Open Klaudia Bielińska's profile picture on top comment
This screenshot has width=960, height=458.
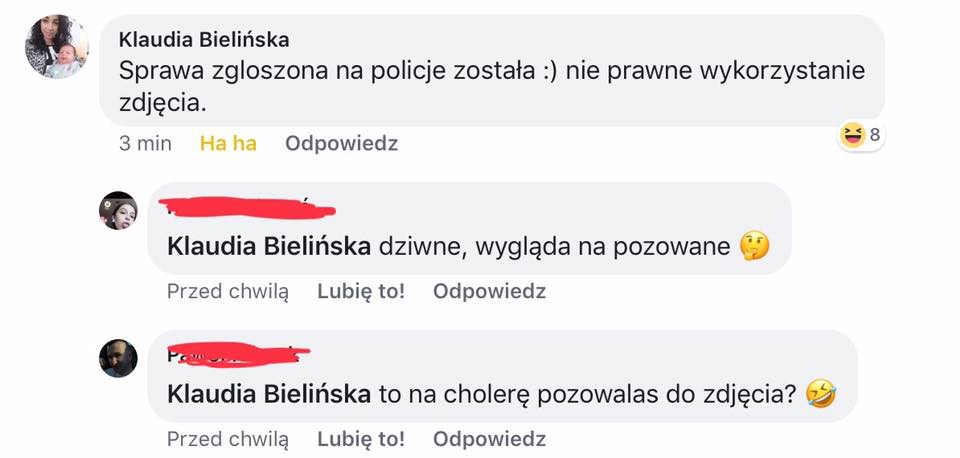coord(57,47)
